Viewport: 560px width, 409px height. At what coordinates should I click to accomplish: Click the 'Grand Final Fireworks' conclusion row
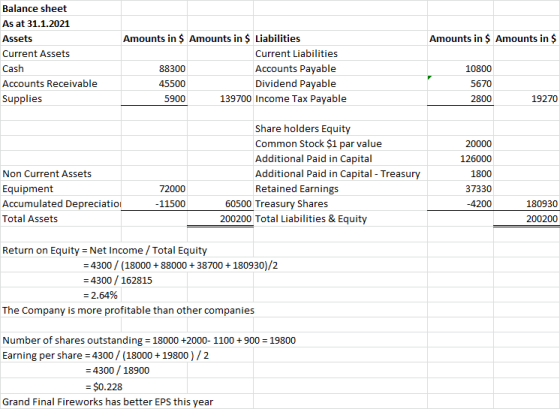(x=108, y=402)
